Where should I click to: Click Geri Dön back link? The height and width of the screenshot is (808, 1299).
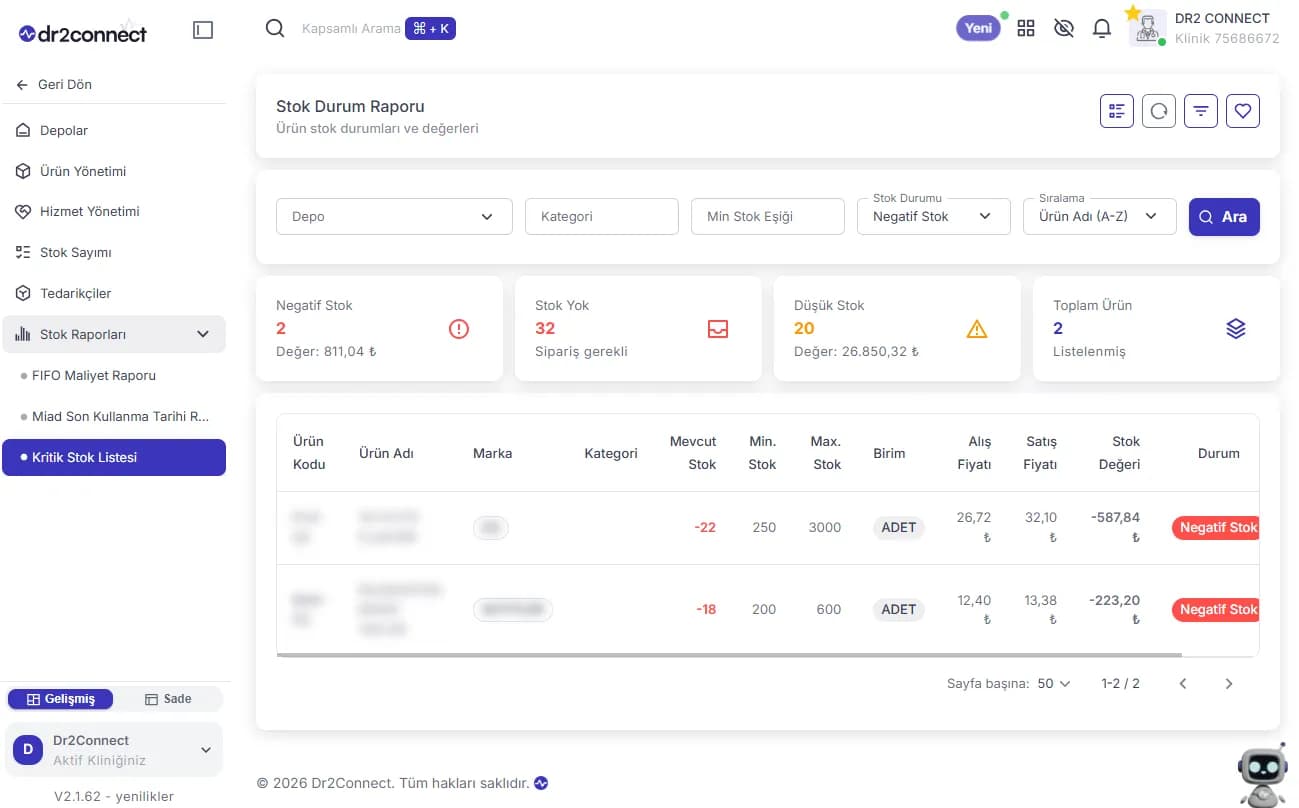coord(55,84)
